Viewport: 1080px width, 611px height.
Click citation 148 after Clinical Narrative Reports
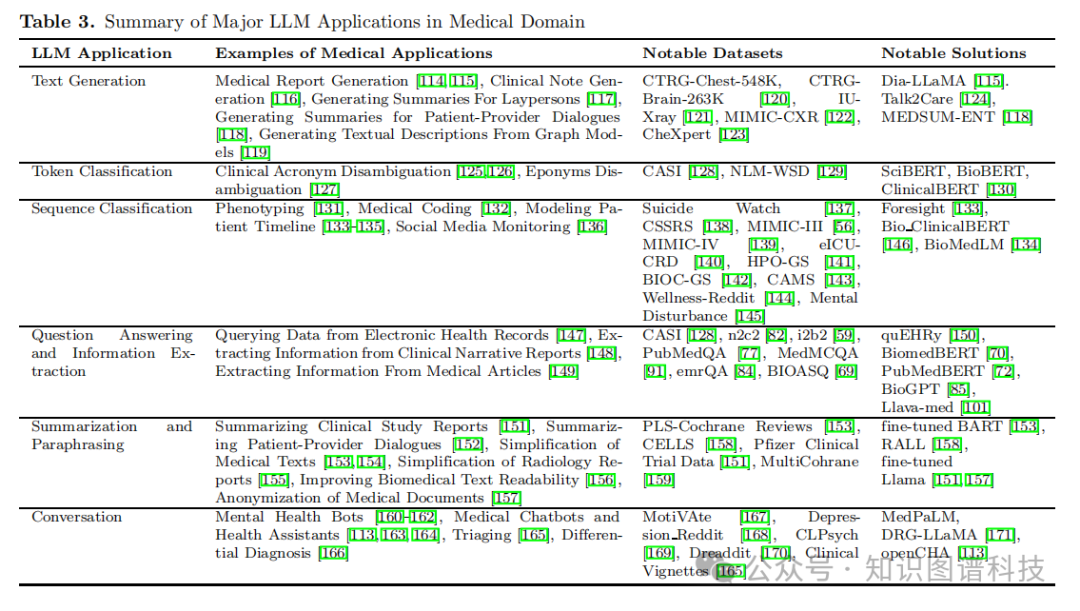pyautogui.click(x=603, y=353)
